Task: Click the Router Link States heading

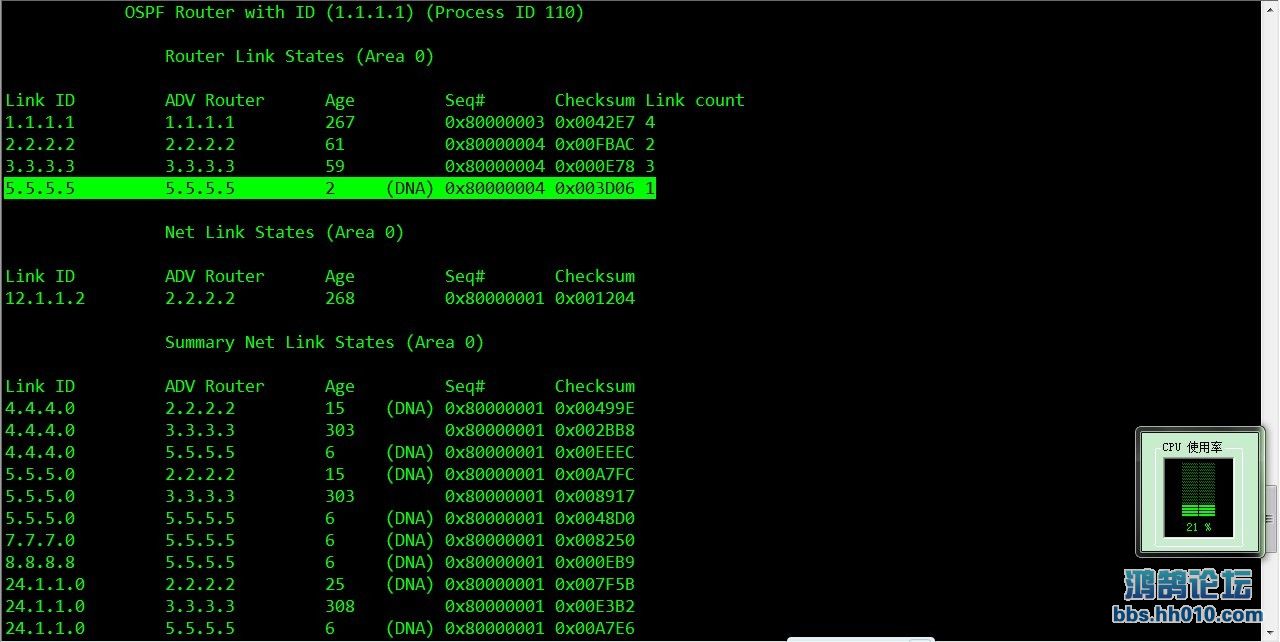Action: 299,56
